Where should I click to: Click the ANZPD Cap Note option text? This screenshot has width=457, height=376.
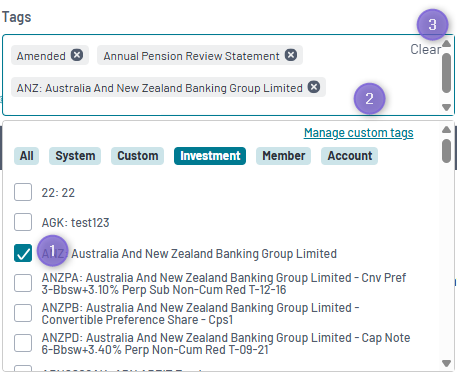click(226, 343)
